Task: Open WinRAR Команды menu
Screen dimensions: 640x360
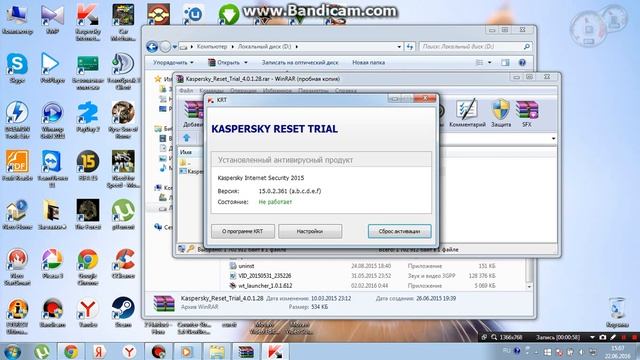Action: pos(211,91)
